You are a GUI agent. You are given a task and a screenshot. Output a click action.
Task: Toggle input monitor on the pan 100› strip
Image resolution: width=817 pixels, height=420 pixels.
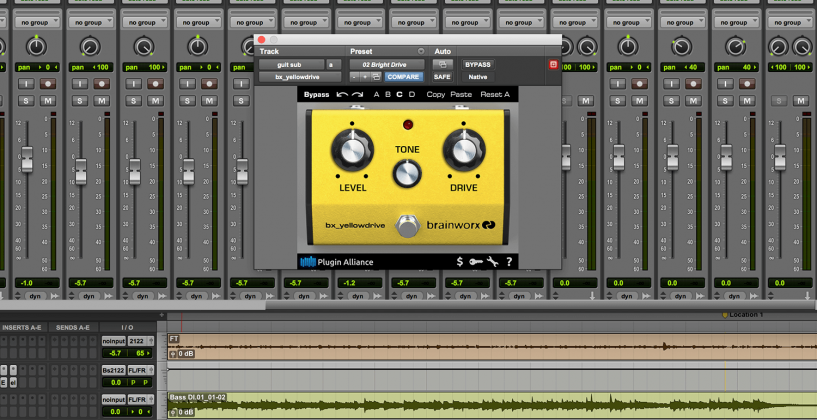[133, 83]
